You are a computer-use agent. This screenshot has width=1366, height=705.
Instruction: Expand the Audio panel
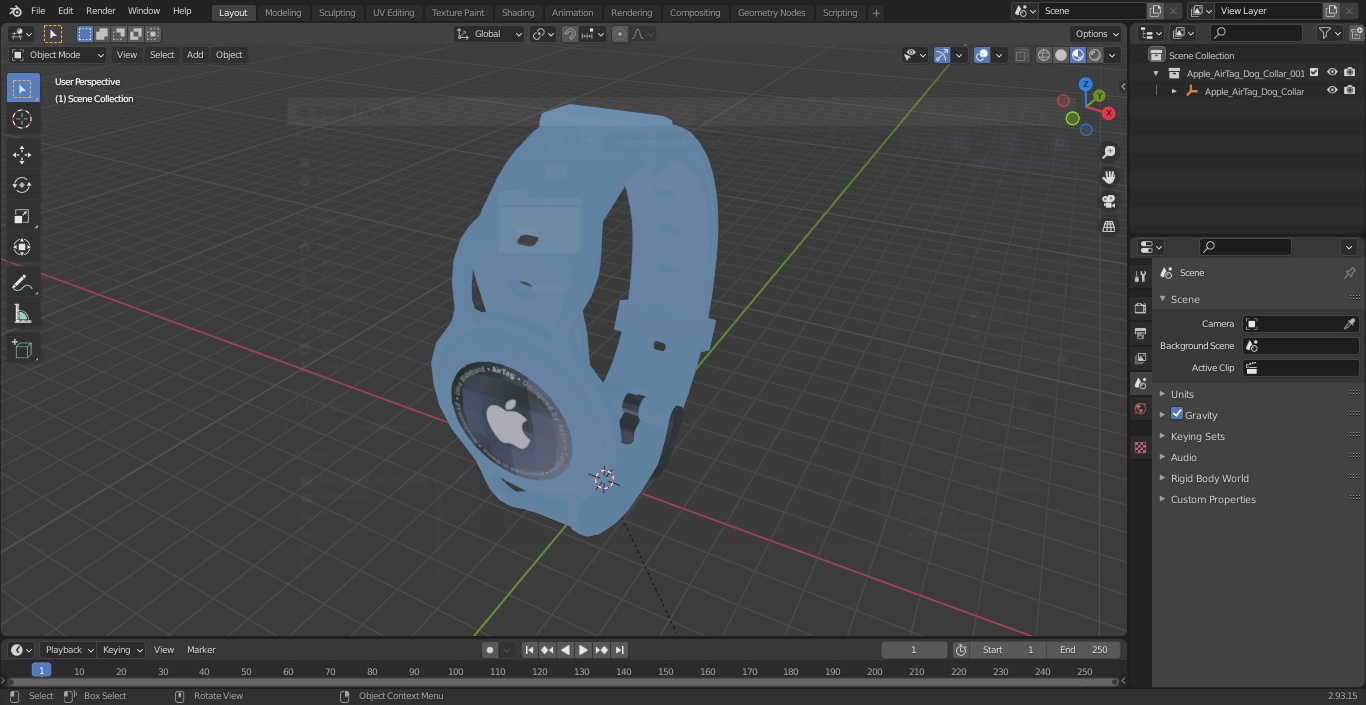point(1183,457)
